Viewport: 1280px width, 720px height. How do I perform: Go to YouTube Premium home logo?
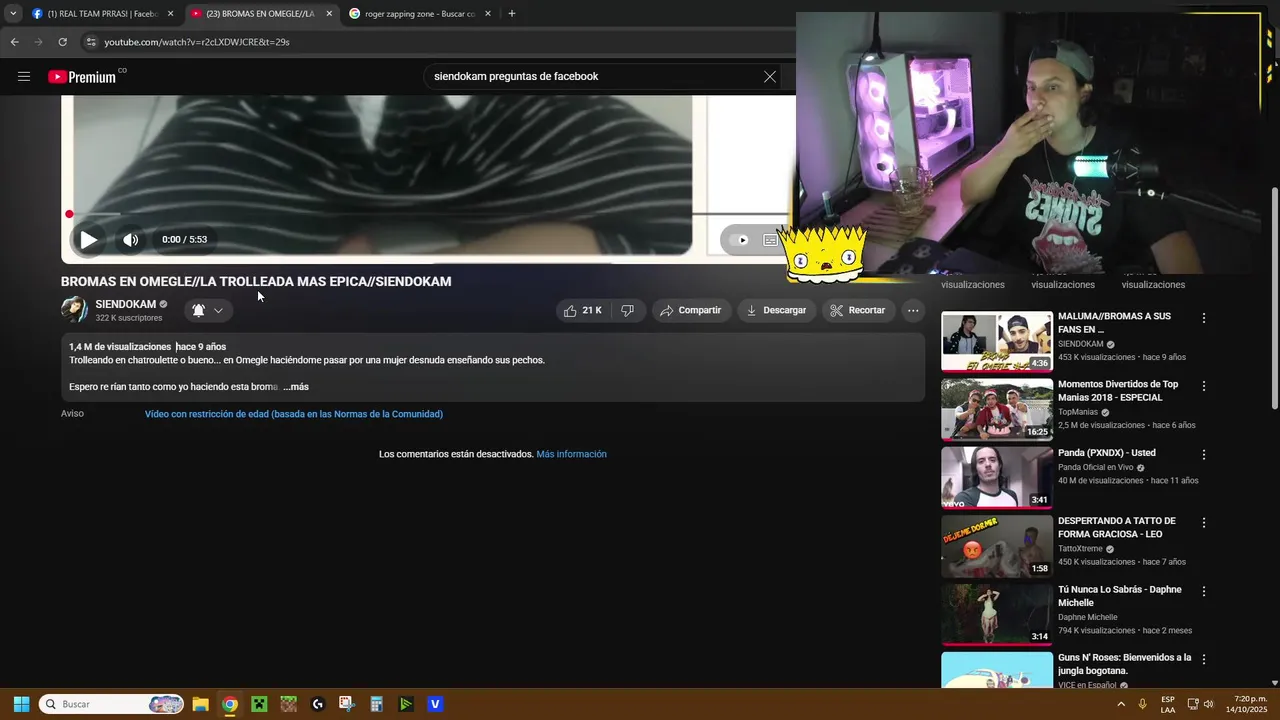pyautogui.click(x=82, y=77)
